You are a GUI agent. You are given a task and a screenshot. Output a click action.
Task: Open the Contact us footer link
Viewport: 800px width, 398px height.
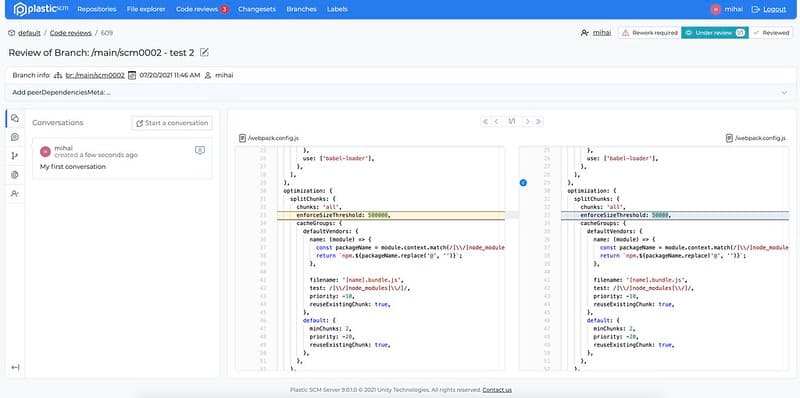click(497, 390)
